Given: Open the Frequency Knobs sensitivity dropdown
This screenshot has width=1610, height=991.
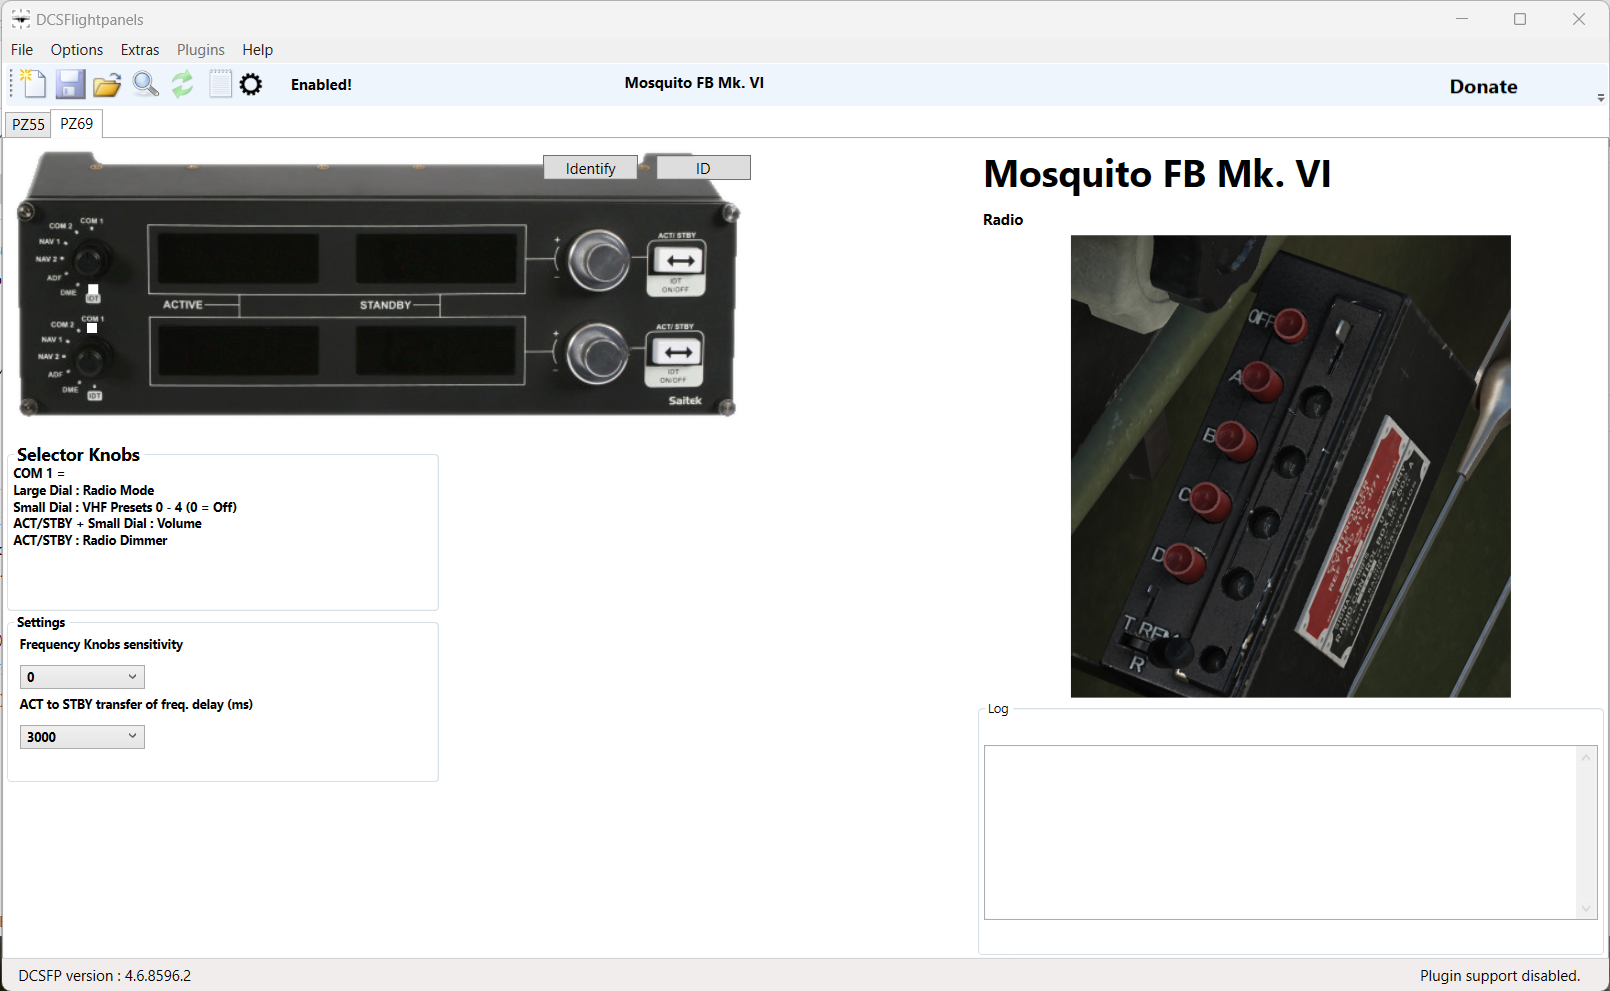Looking at the screenshot, I should click(x=81, y=676).
